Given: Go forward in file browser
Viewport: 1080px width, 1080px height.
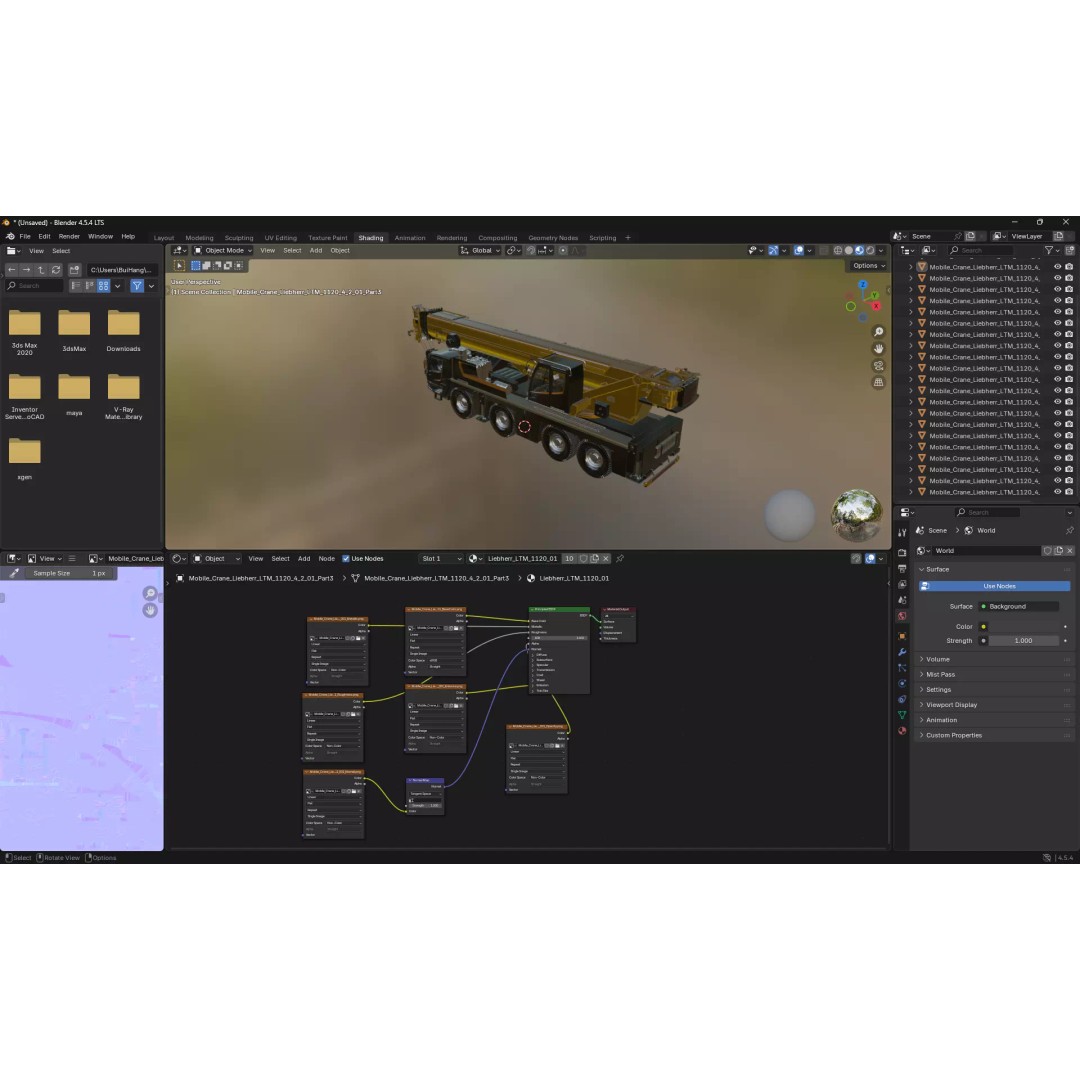Looking at the screenshot, I should 26,270.
